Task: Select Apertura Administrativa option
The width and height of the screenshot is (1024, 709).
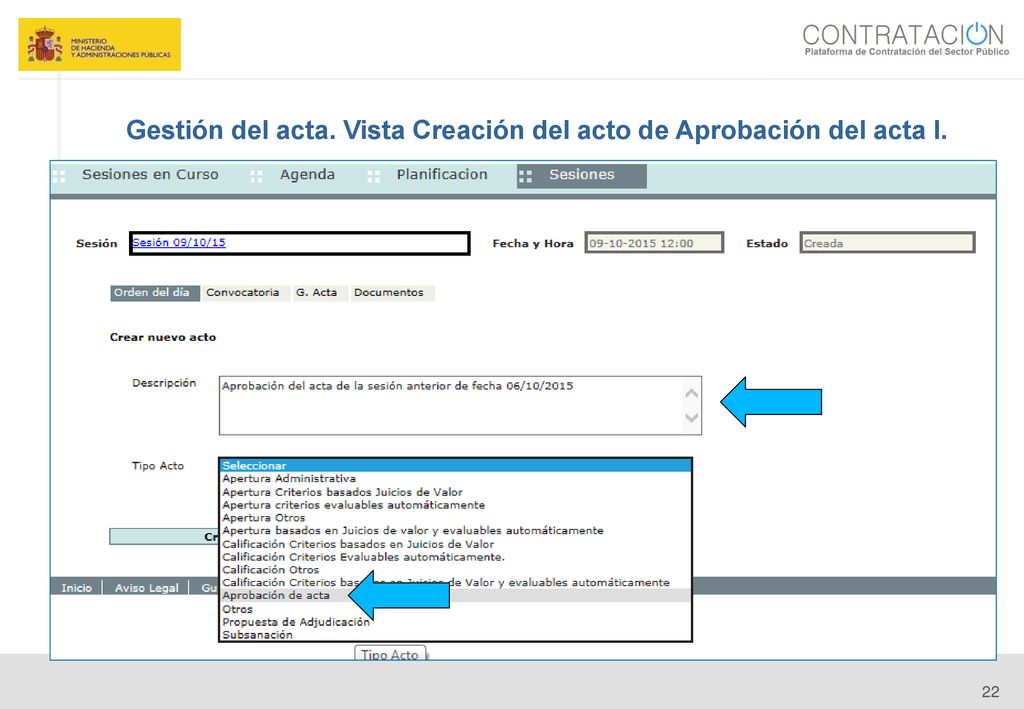Action: point(455,479)
